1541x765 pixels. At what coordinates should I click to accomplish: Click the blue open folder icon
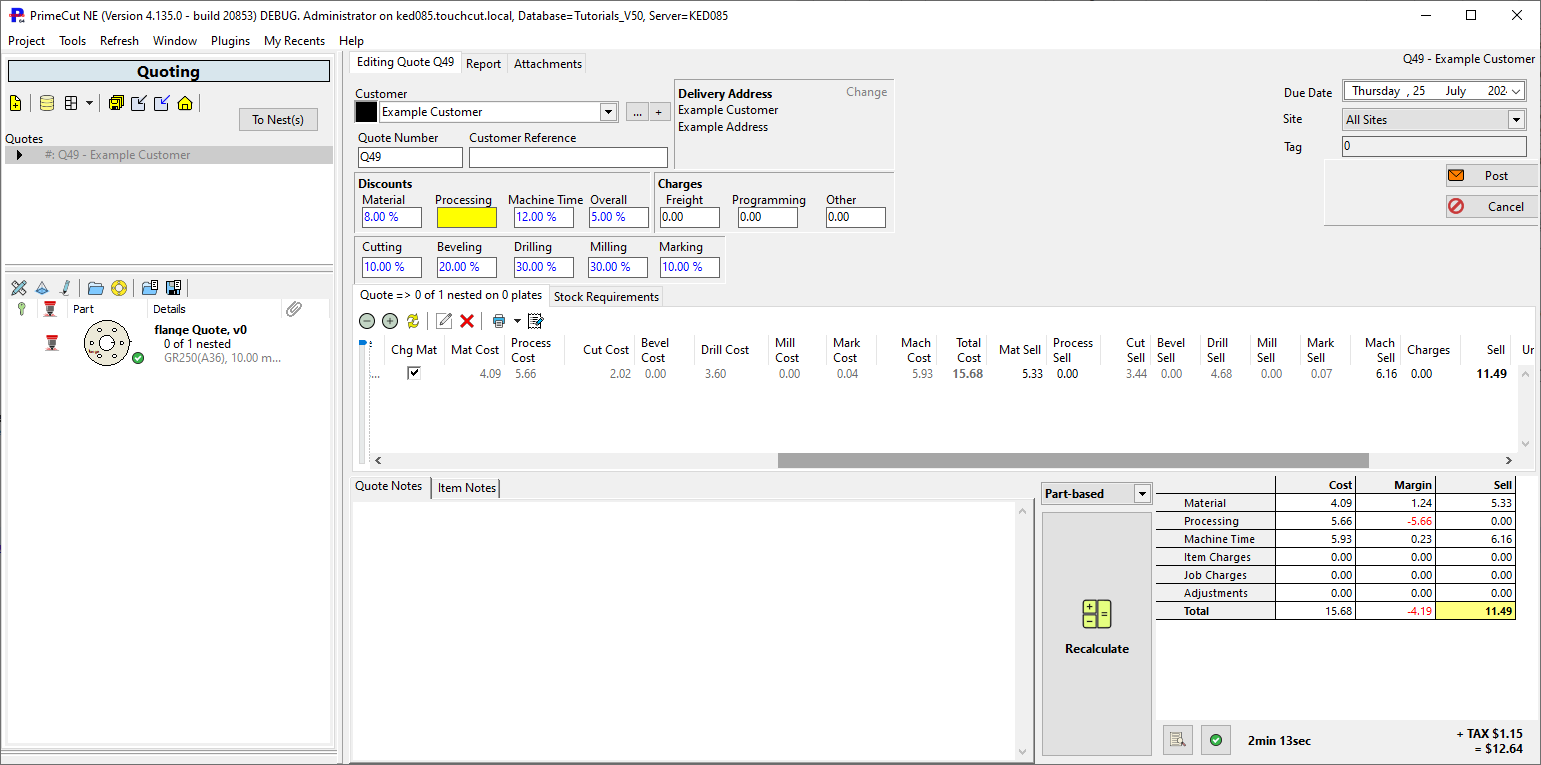[x=96, y=288]
